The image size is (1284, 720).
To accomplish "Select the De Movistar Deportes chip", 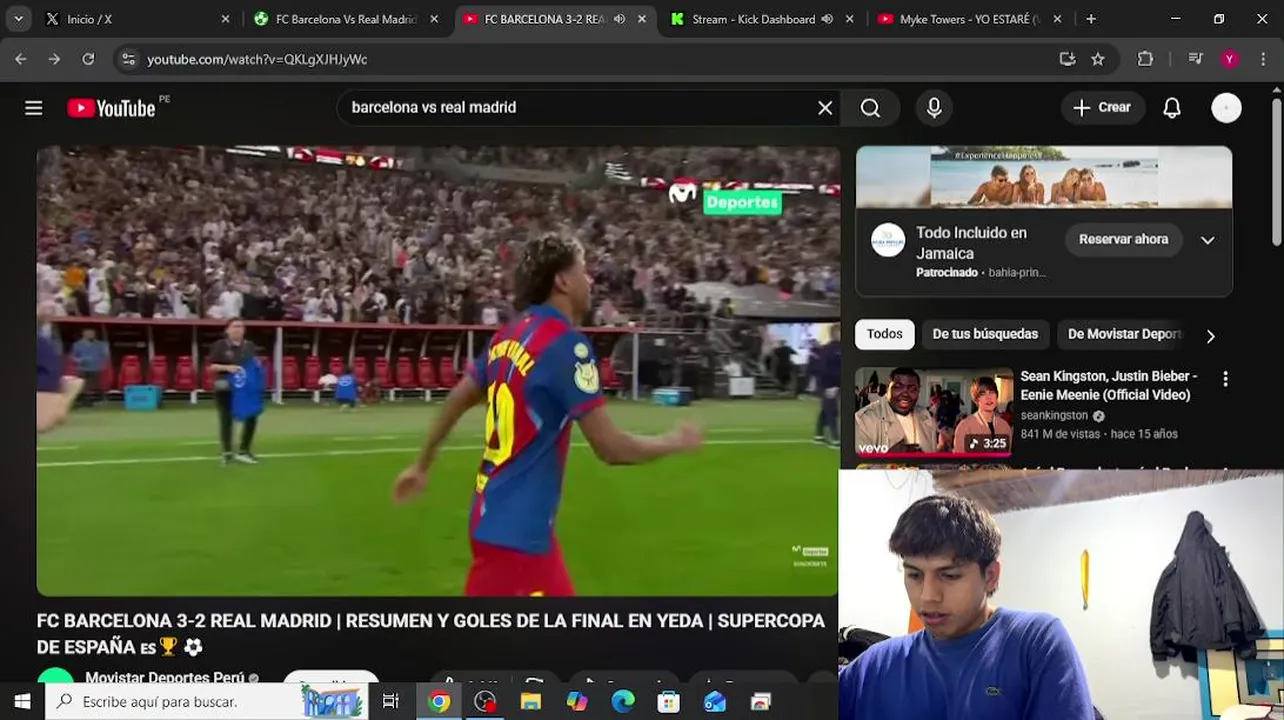I will [x=1125, y=334].
